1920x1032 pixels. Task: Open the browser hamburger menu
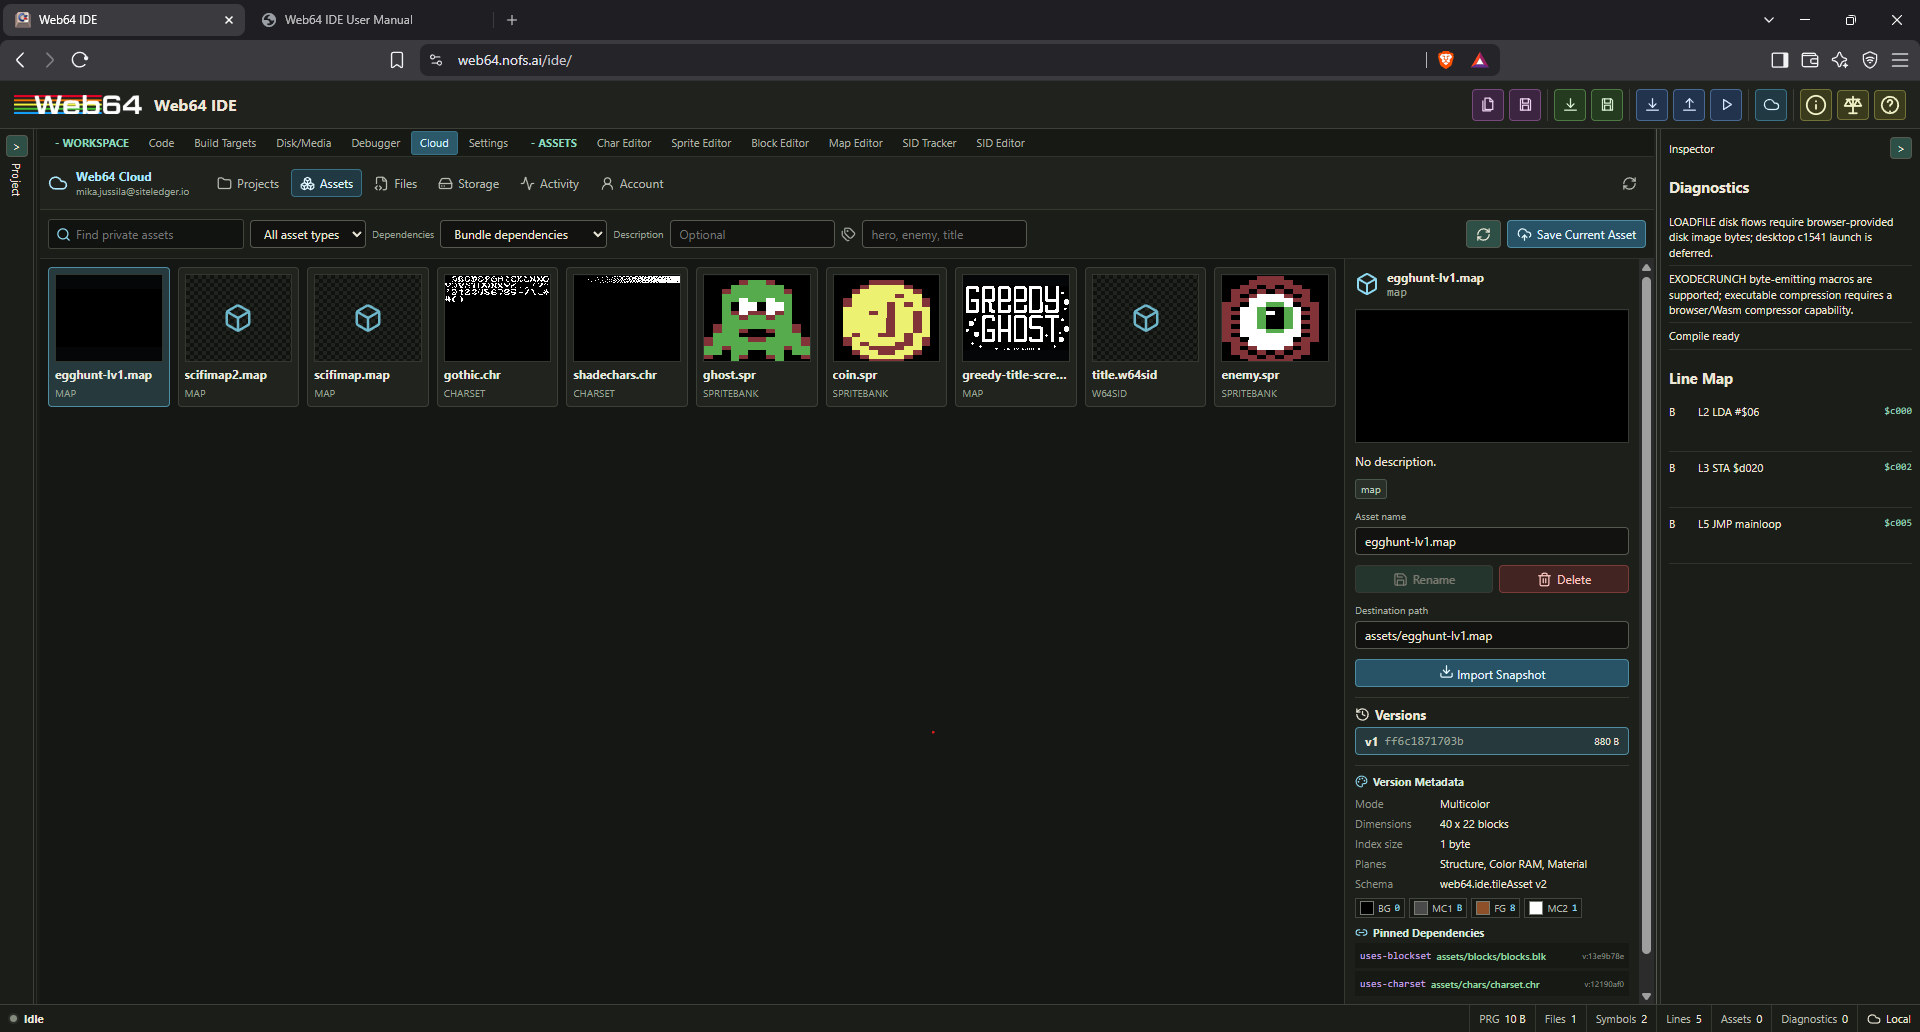[x=1900, y=60]
